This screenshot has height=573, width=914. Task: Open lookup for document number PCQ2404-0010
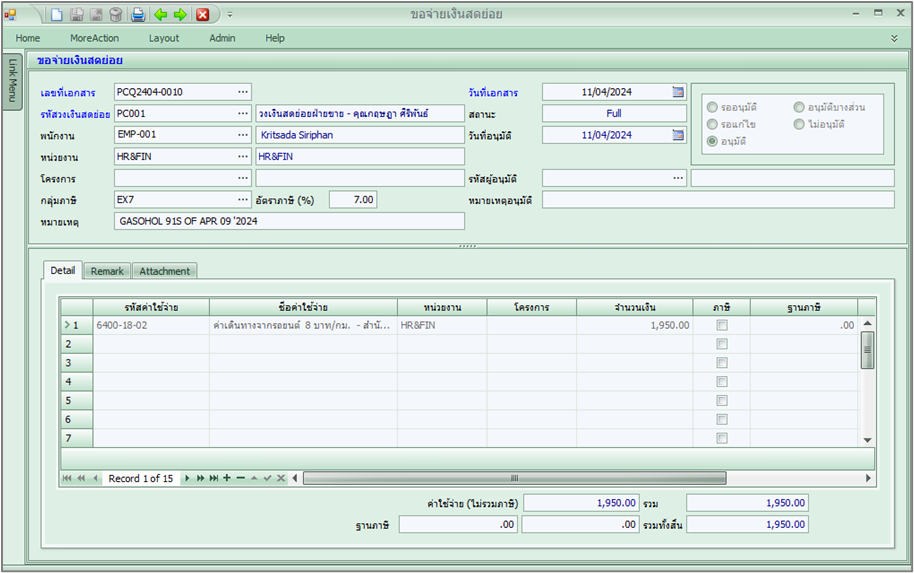click(242, 92)
